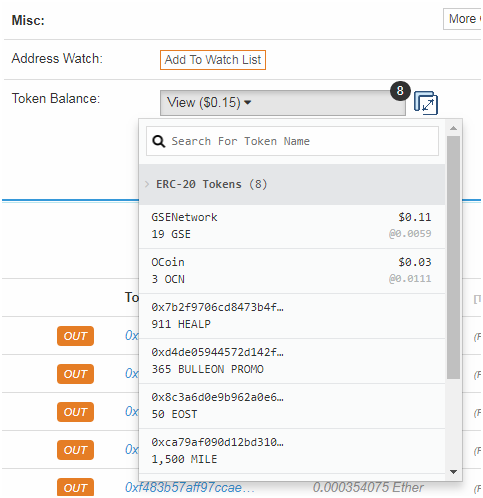The width and height of the screenshot is (483, 498).
Task: Open address link 0xf483b57aff97ccae…
Action: click(x=190, y=488)
